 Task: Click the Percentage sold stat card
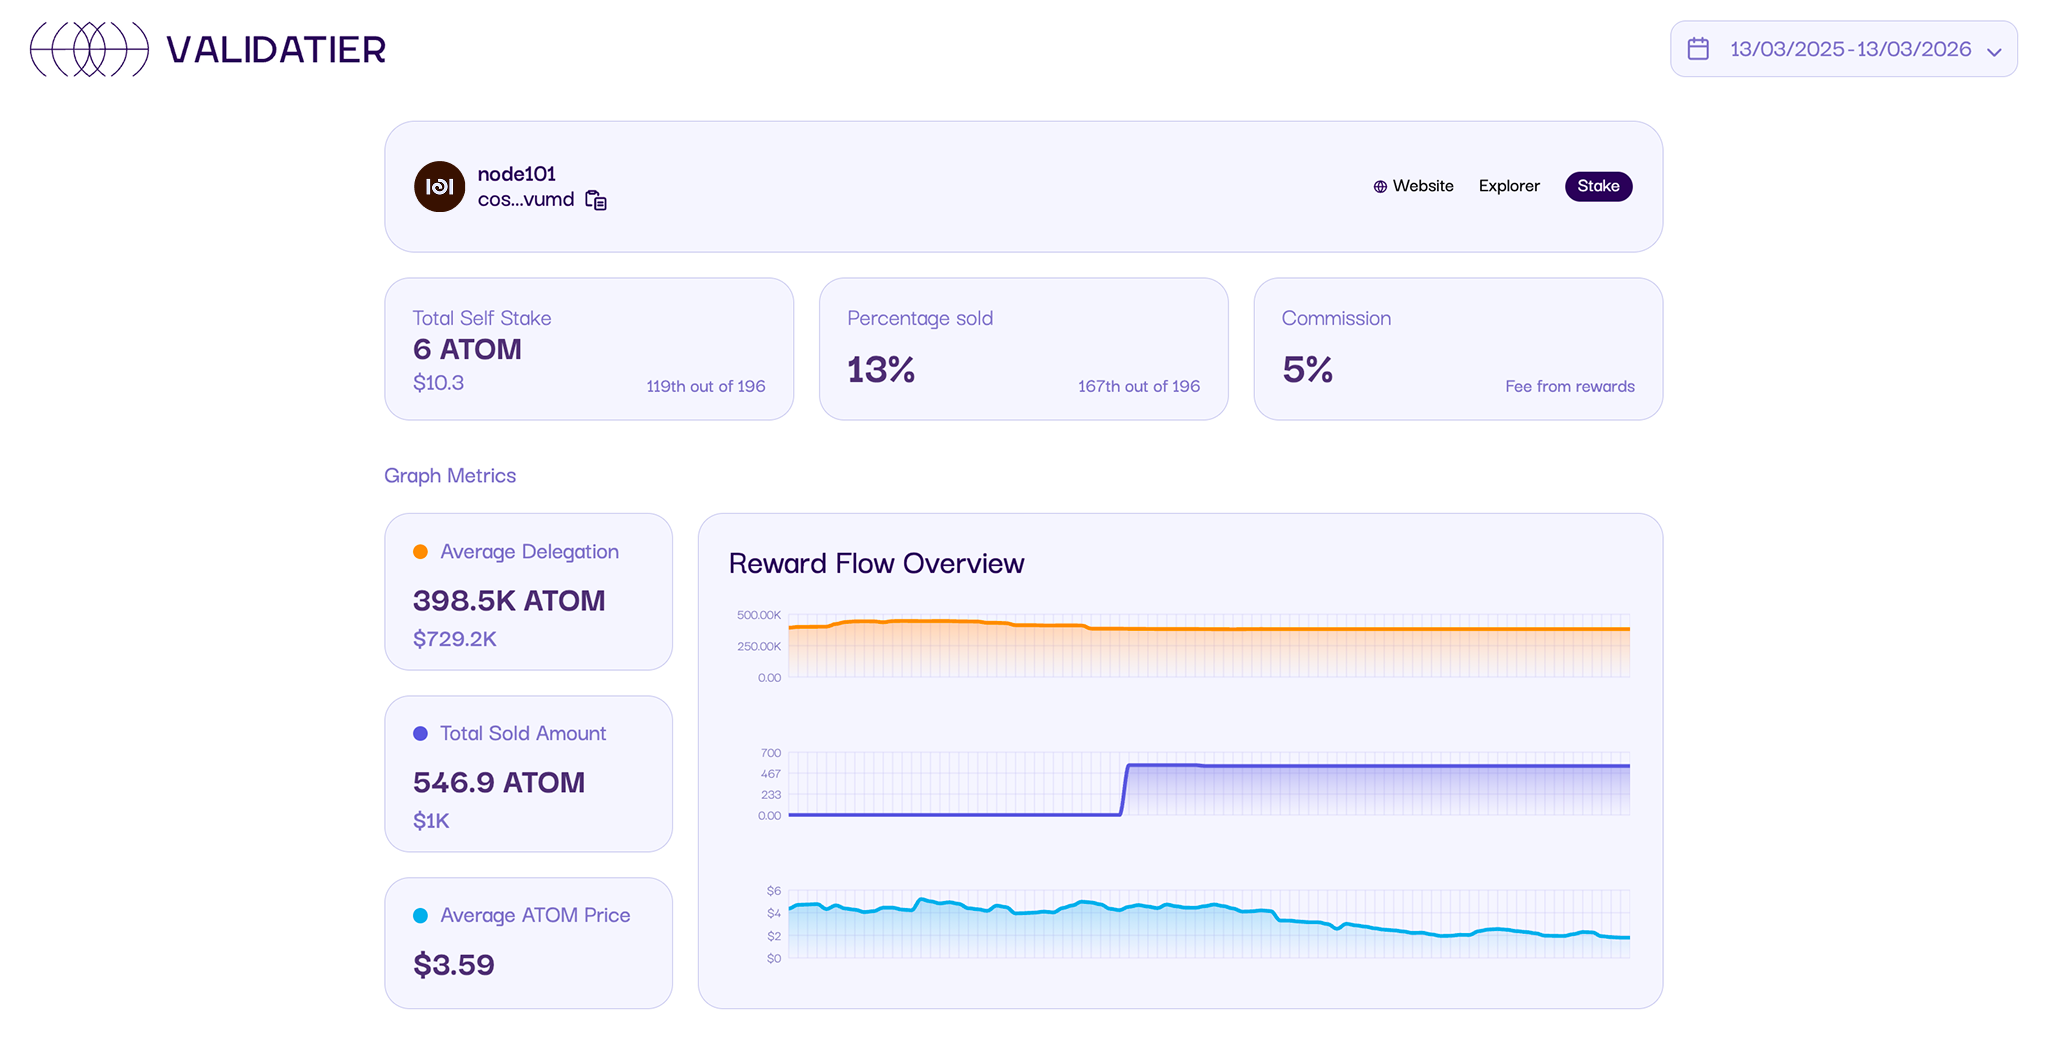[1024, 349]
